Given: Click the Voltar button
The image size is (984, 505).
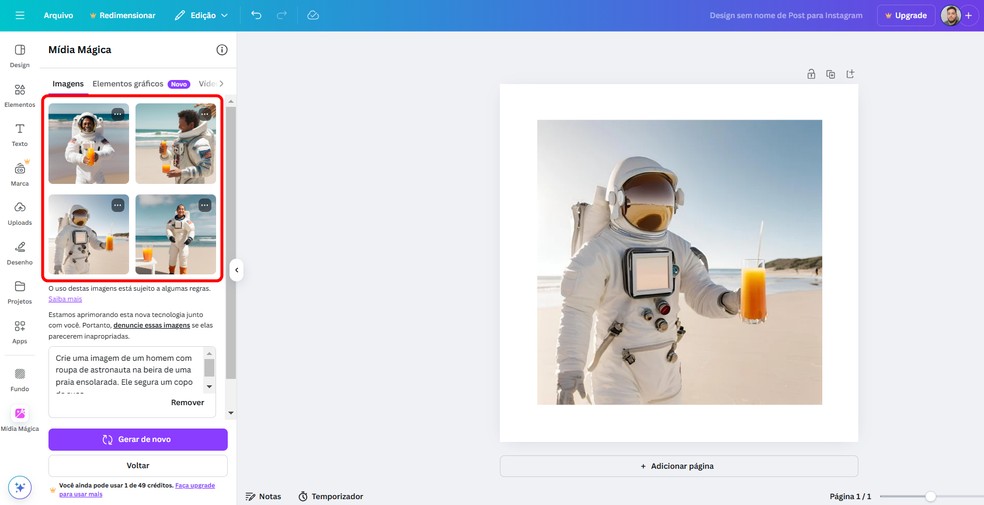Looking at the screenshot, I should tap(138, 465).
